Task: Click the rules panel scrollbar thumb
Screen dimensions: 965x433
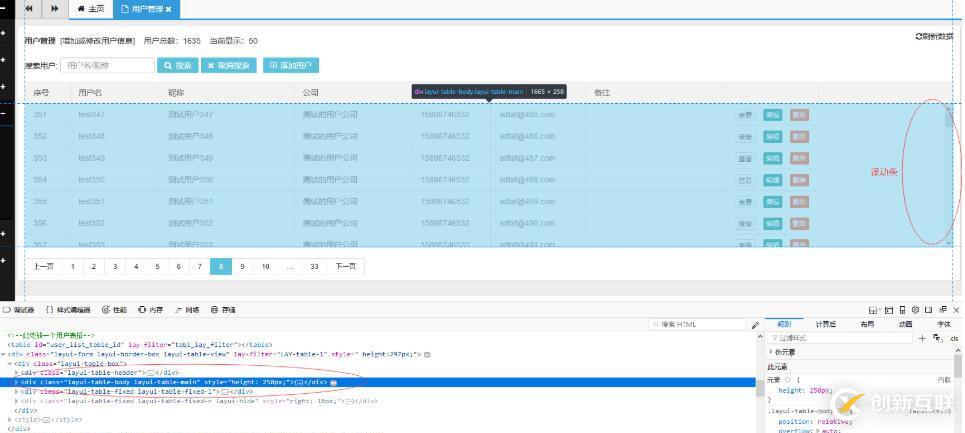Action: tap(958, 365)
